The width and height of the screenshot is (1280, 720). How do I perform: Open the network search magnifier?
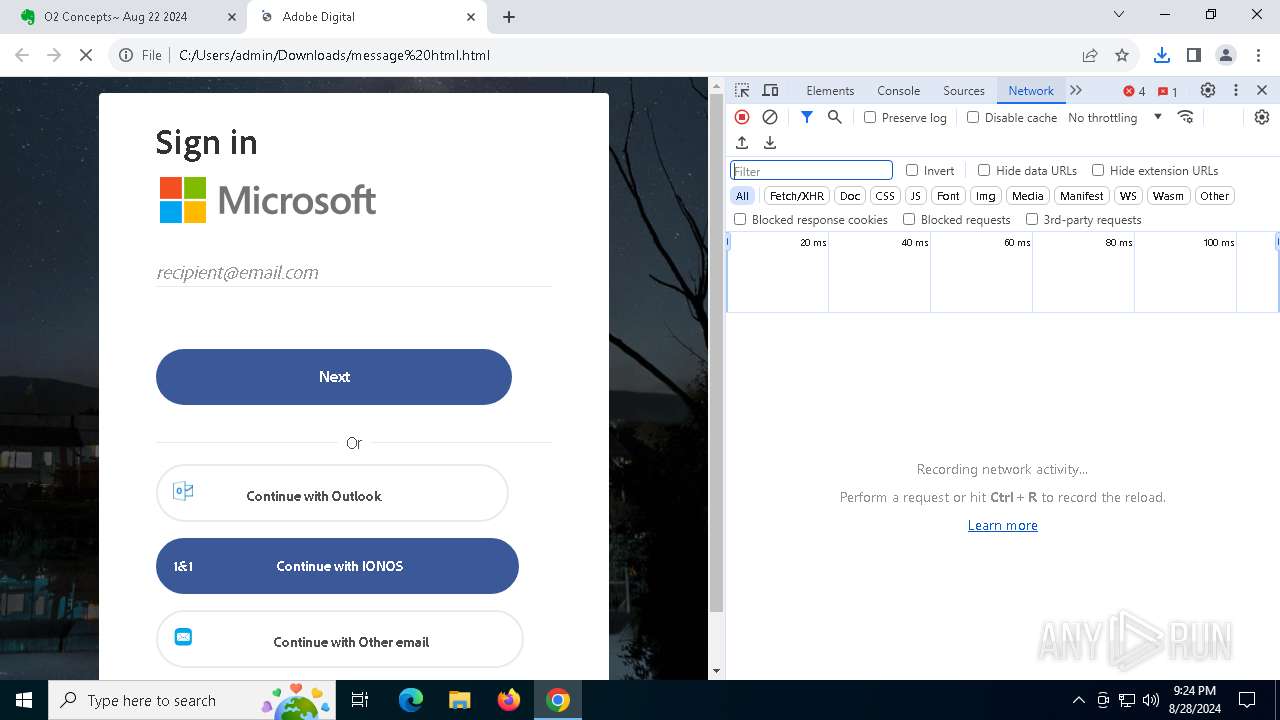tap(835, 117)
